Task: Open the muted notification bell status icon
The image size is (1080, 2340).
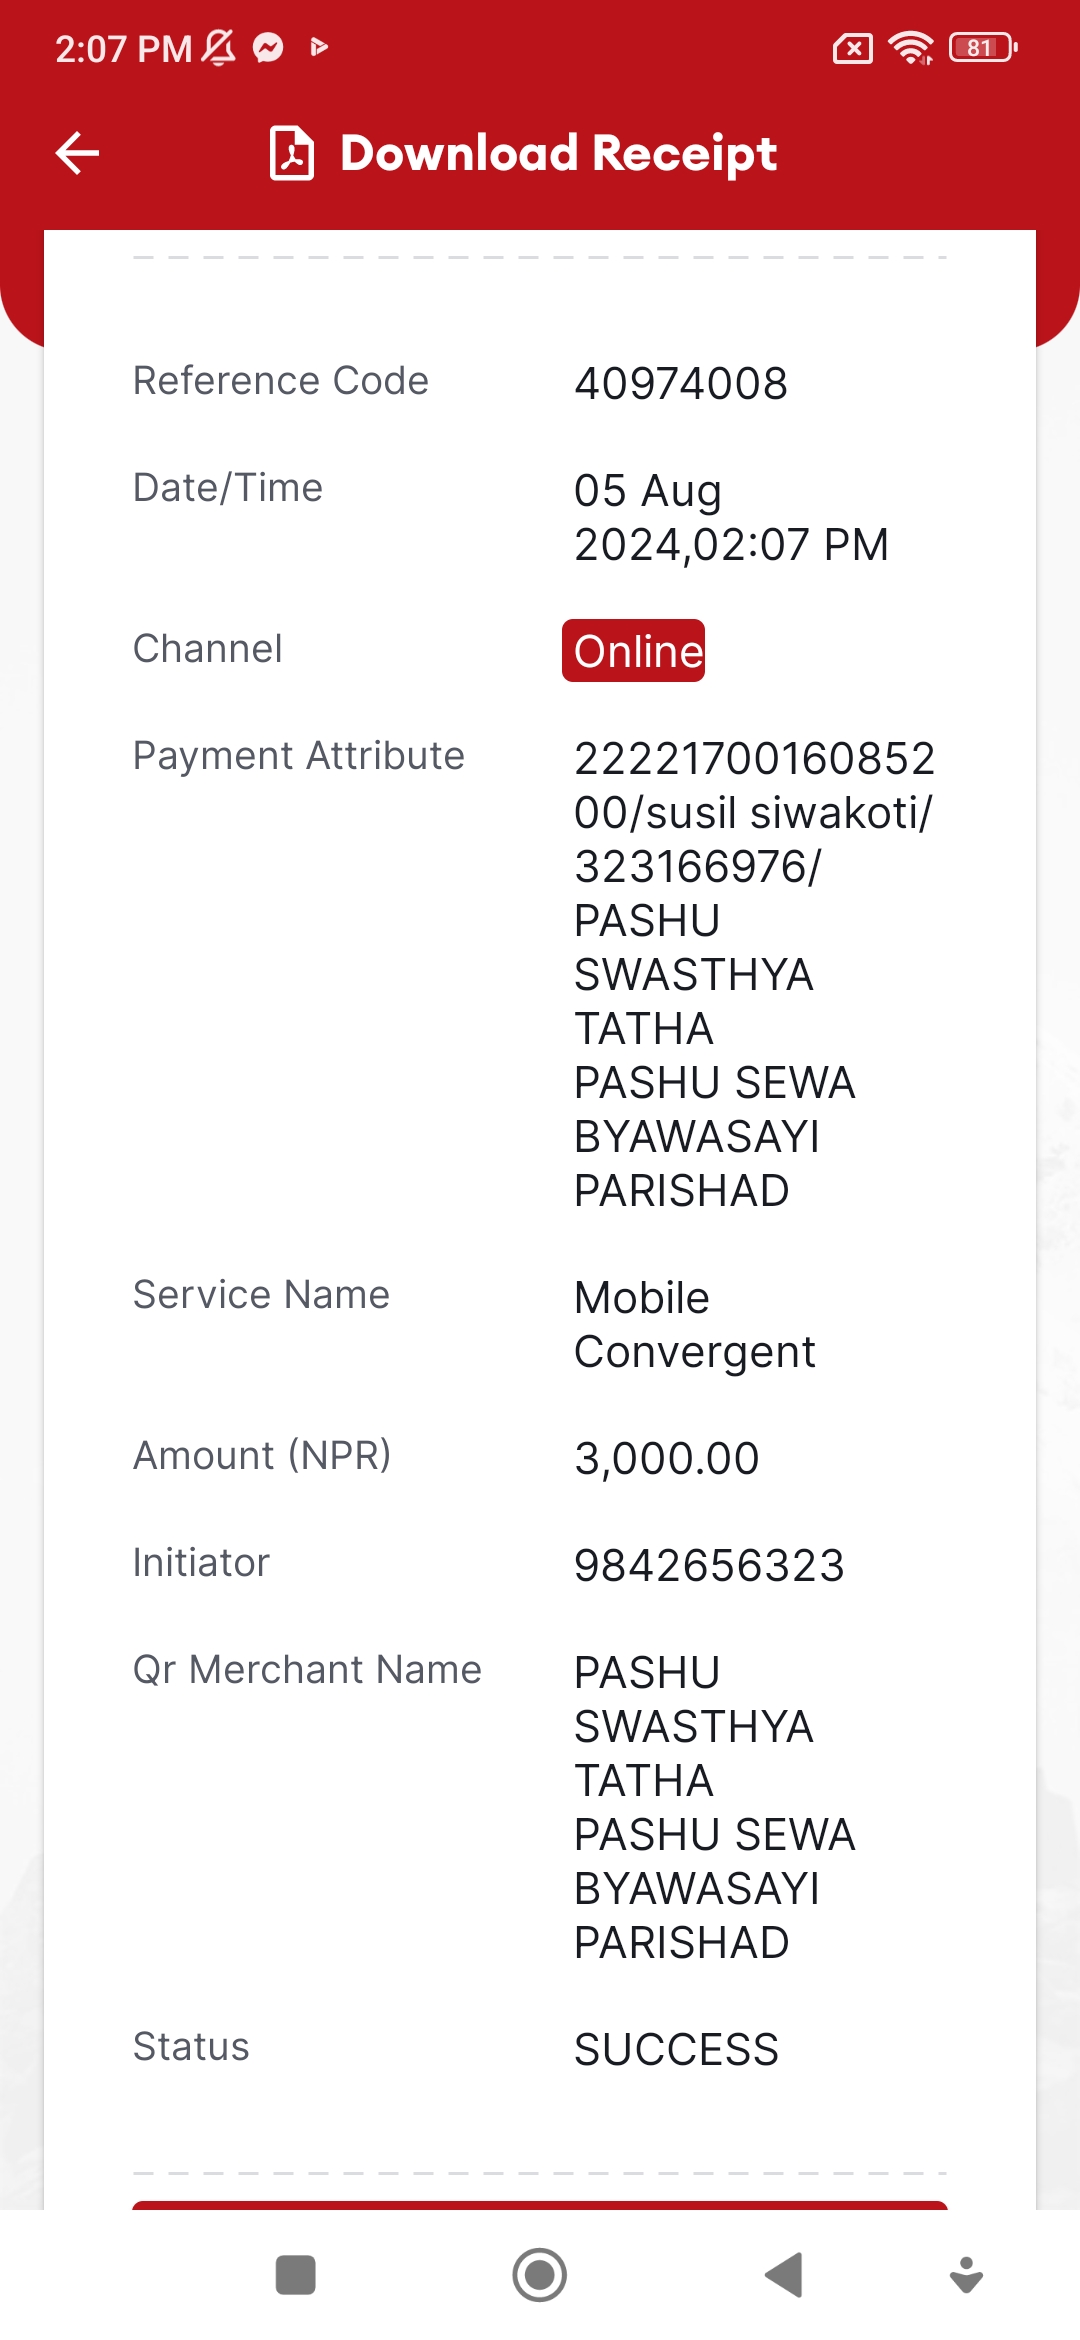Action: [x=219, y=47]
